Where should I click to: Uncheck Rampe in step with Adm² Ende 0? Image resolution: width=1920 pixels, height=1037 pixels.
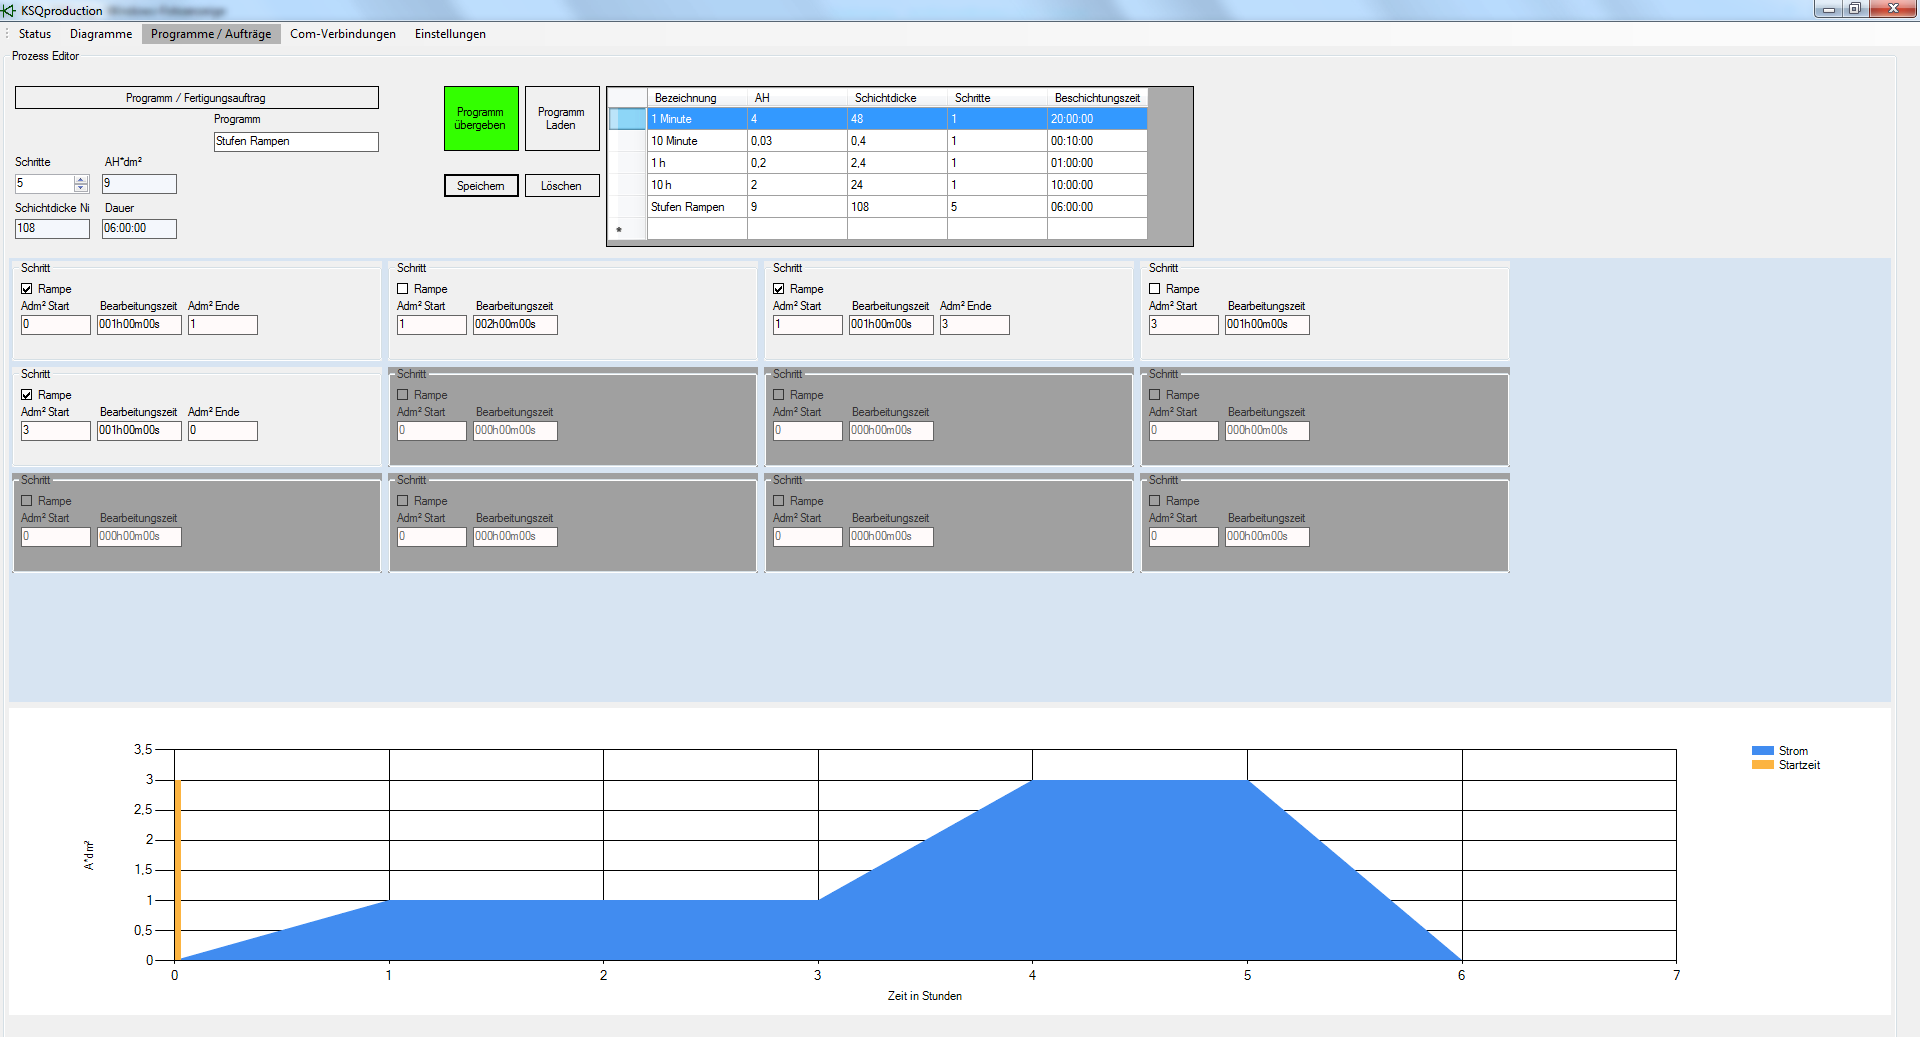click(27, 395)
